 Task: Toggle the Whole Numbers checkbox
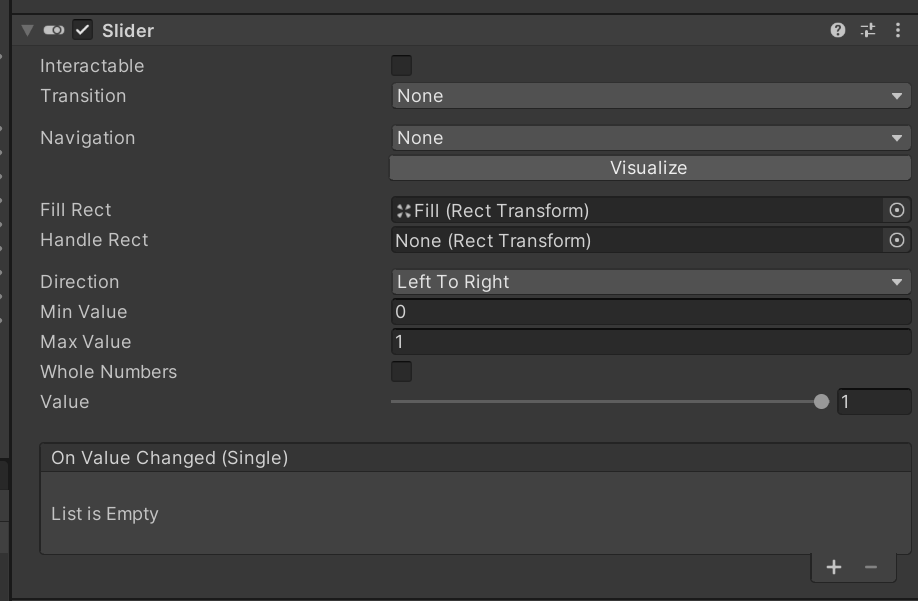tap(400, 371)
